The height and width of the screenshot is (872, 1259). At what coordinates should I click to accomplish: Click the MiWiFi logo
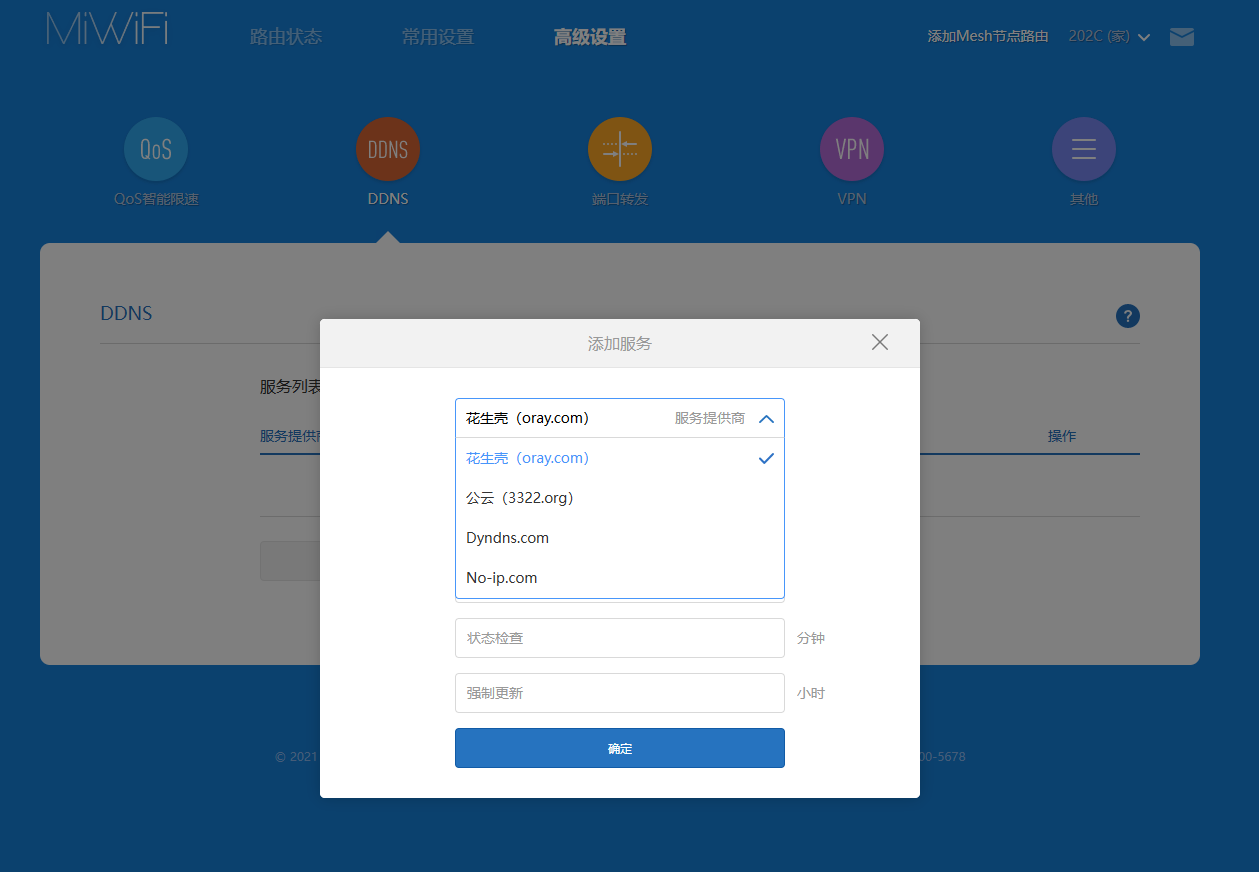[x=107, y=29]
